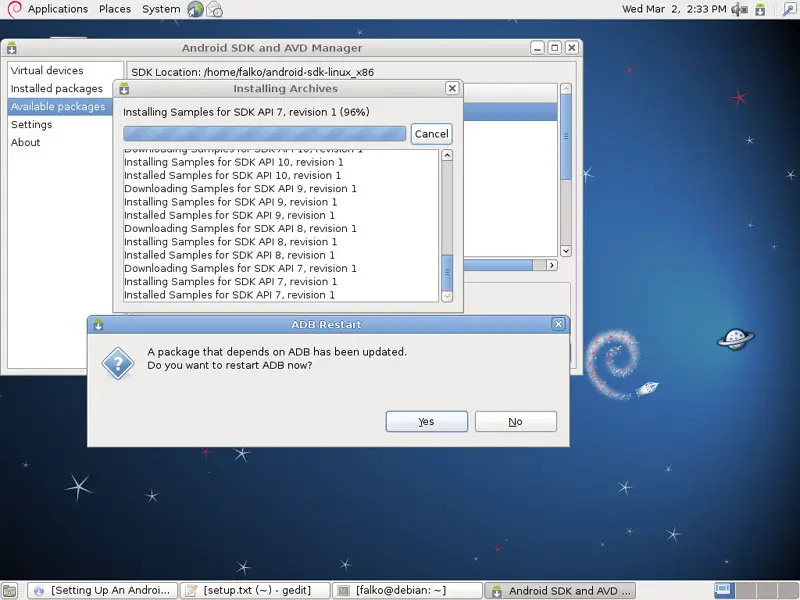Maximize the Android SDK Manager window
Screen dimensions: 800x600
(x=555, y=48)
